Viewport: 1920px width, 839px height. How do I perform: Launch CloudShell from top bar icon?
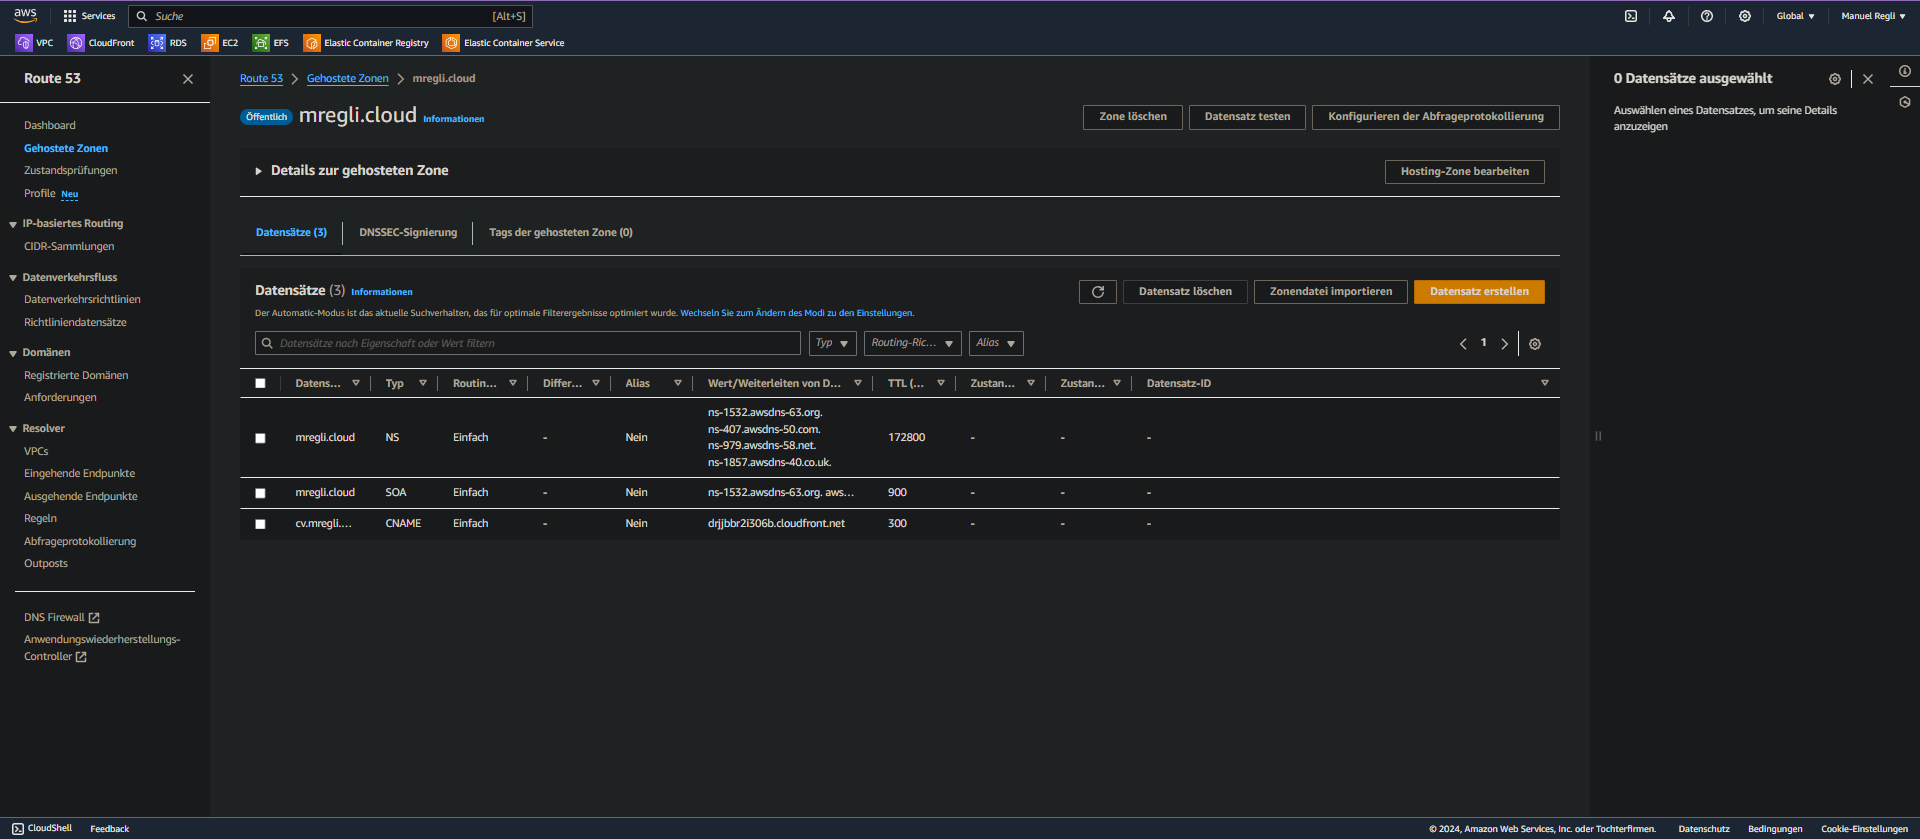tap(1631, 16)
